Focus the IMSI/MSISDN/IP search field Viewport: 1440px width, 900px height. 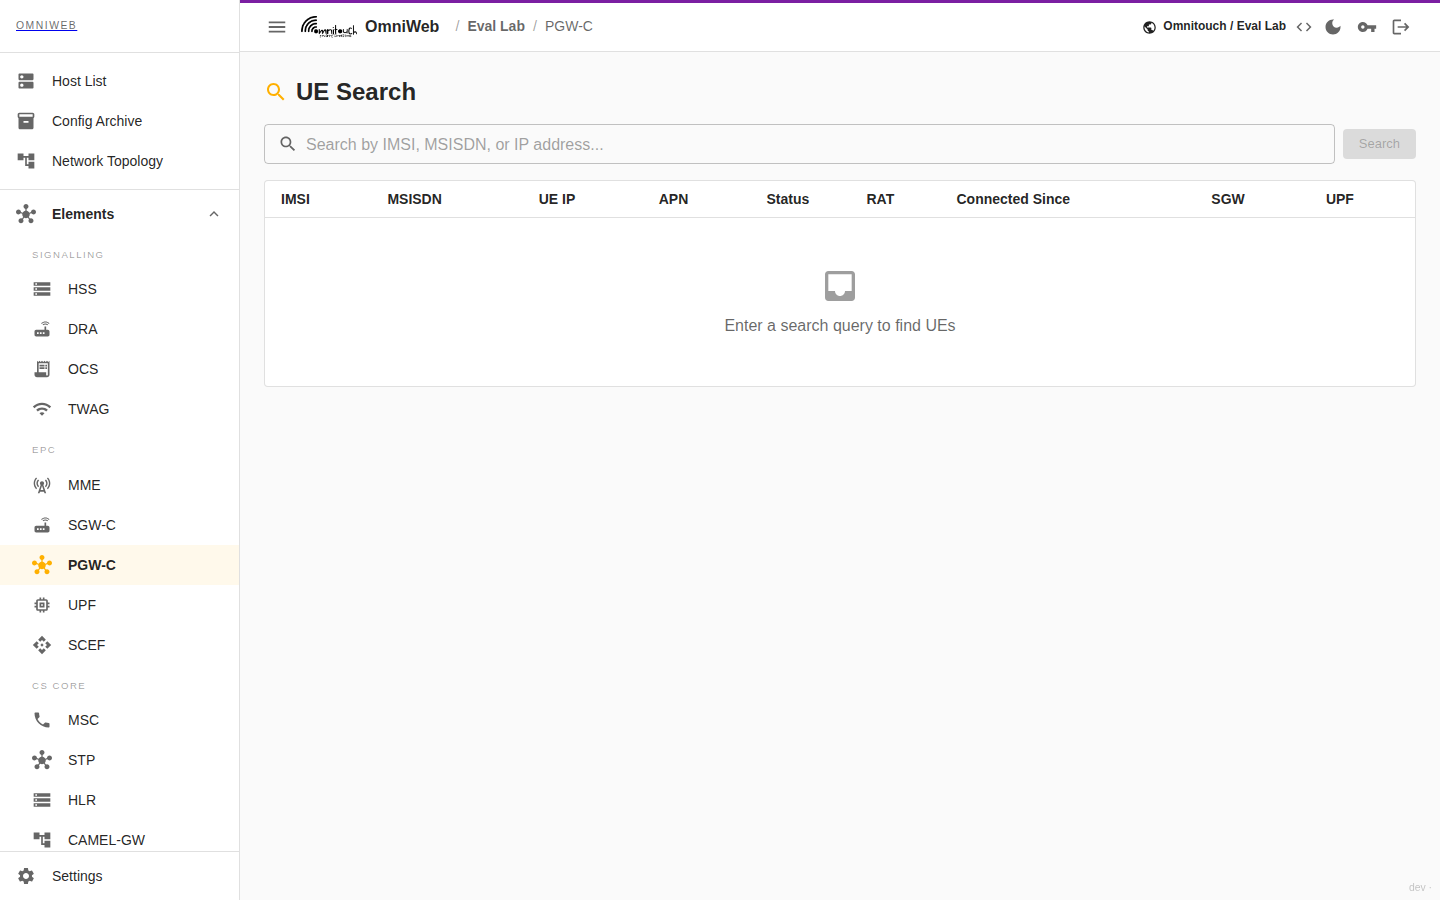799,144
